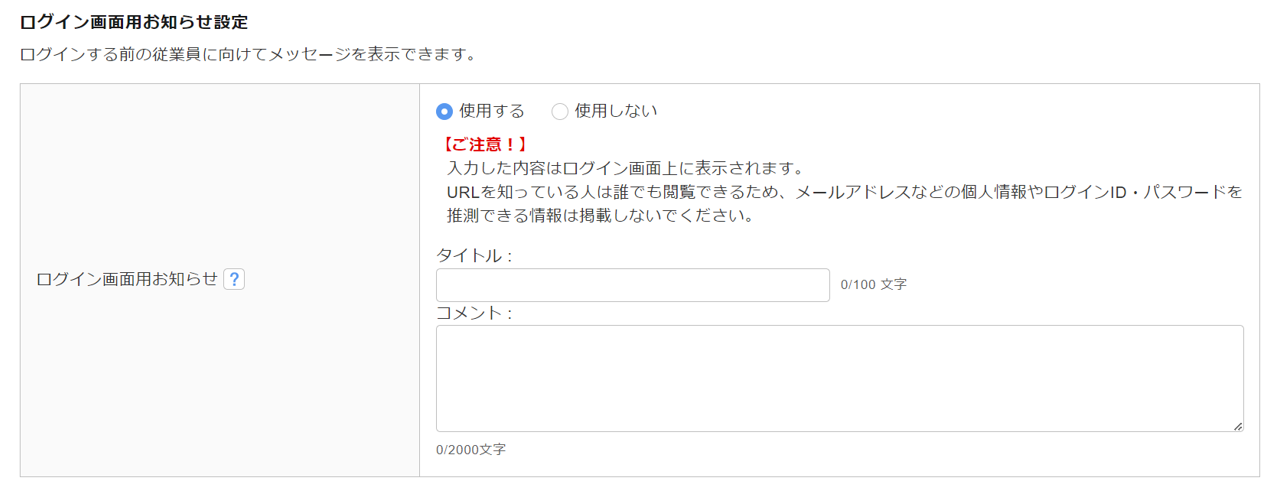Focus the タイトル input field

click(x=632, y=285)
